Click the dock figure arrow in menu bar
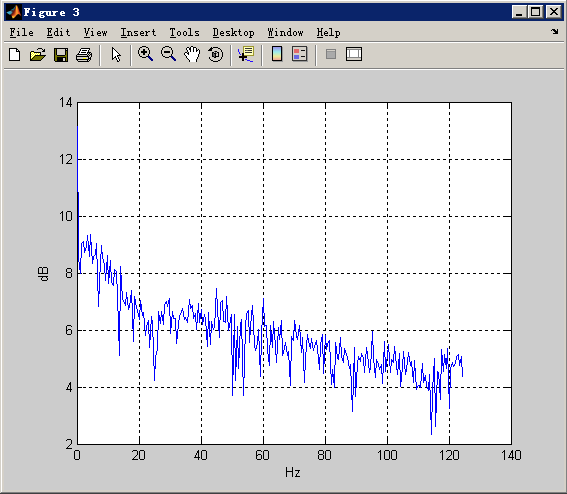This screenshot has height=494, width=567. coord(555,32)
